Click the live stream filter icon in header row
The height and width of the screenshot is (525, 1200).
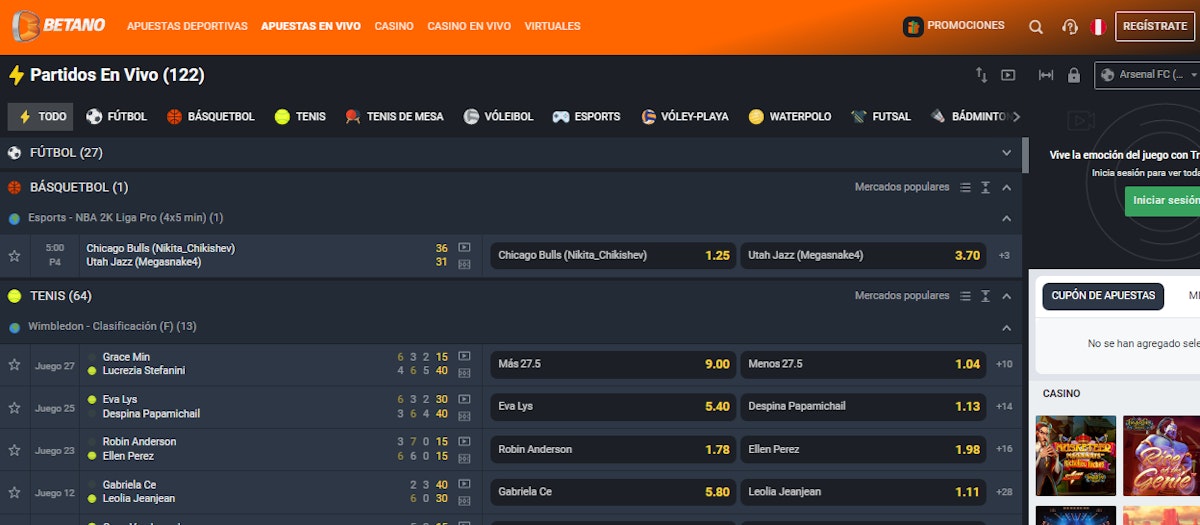(x=1008, y=75)
